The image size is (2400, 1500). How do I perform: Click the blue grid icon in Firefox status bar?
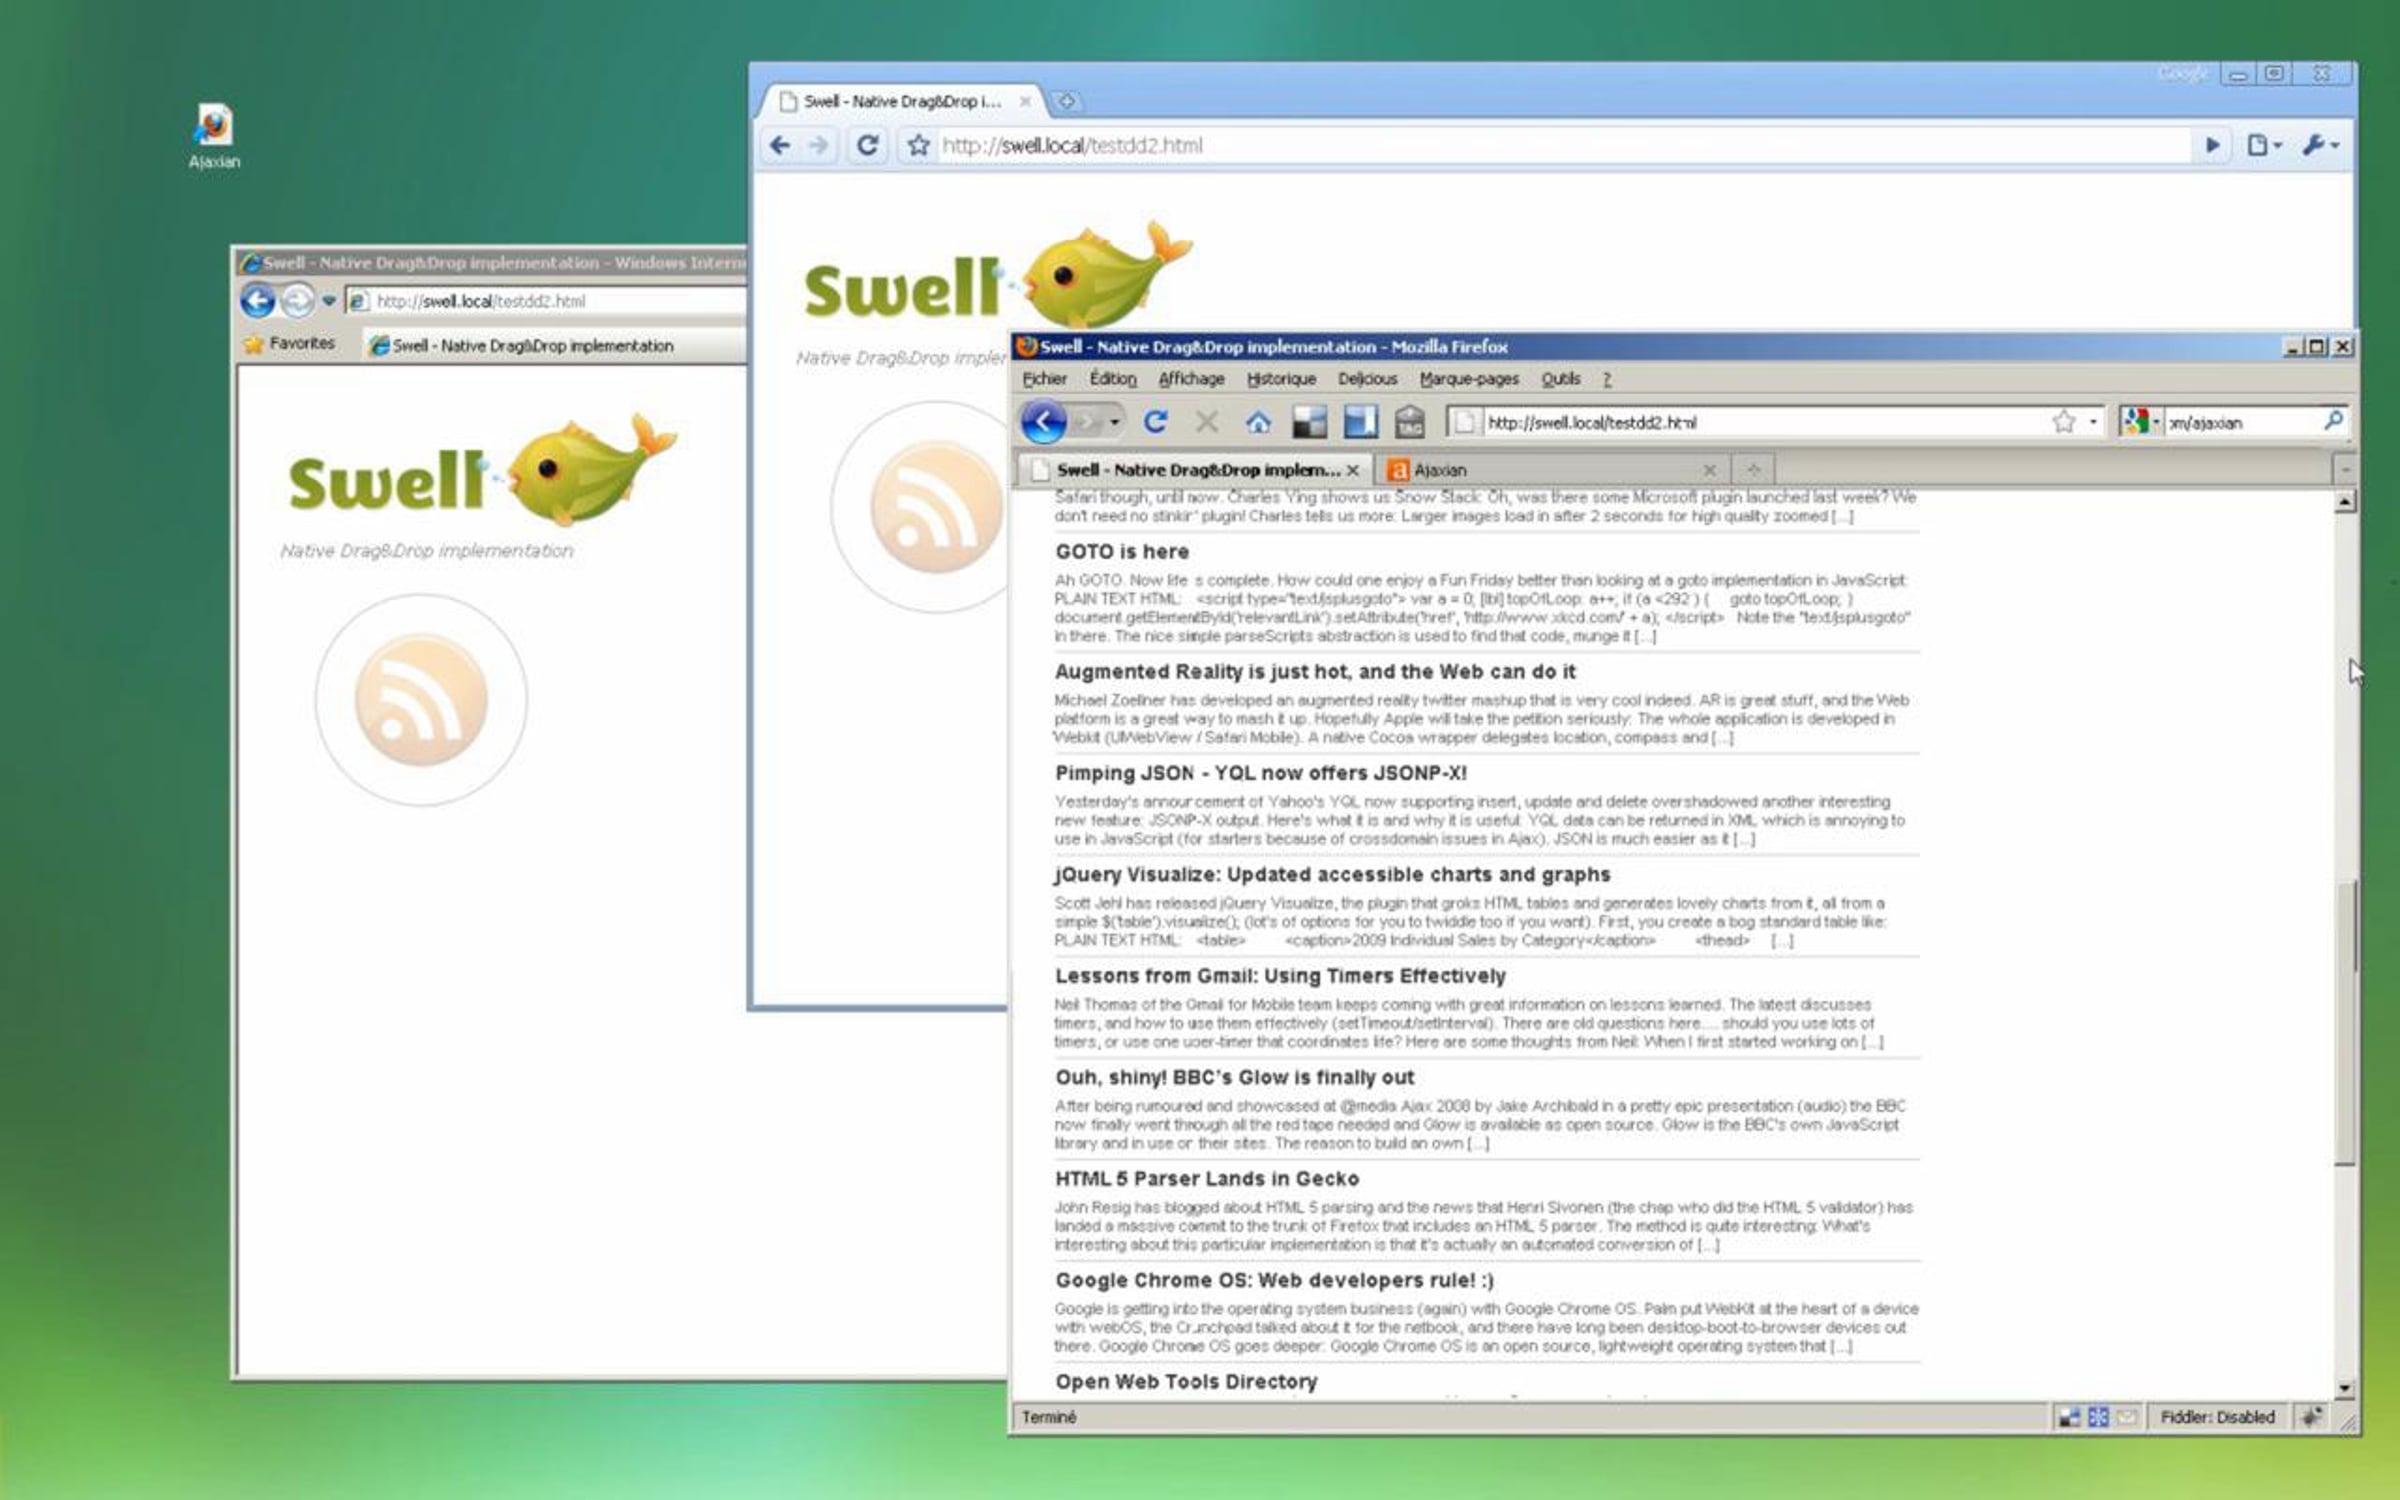pyautogui.click(x=2098, y=1417)
